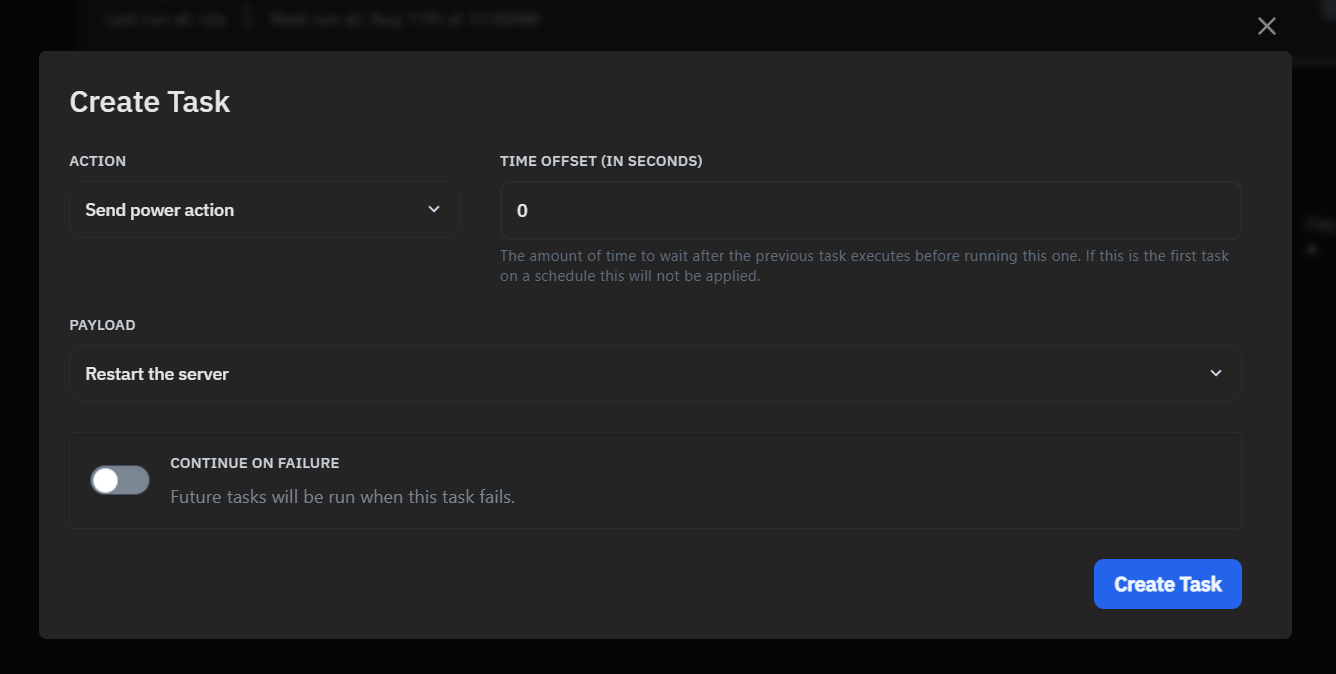Click the 'Restart the server' selected value
The height and width of the screenshot is (674, 1336).
[x=157, y=374]
